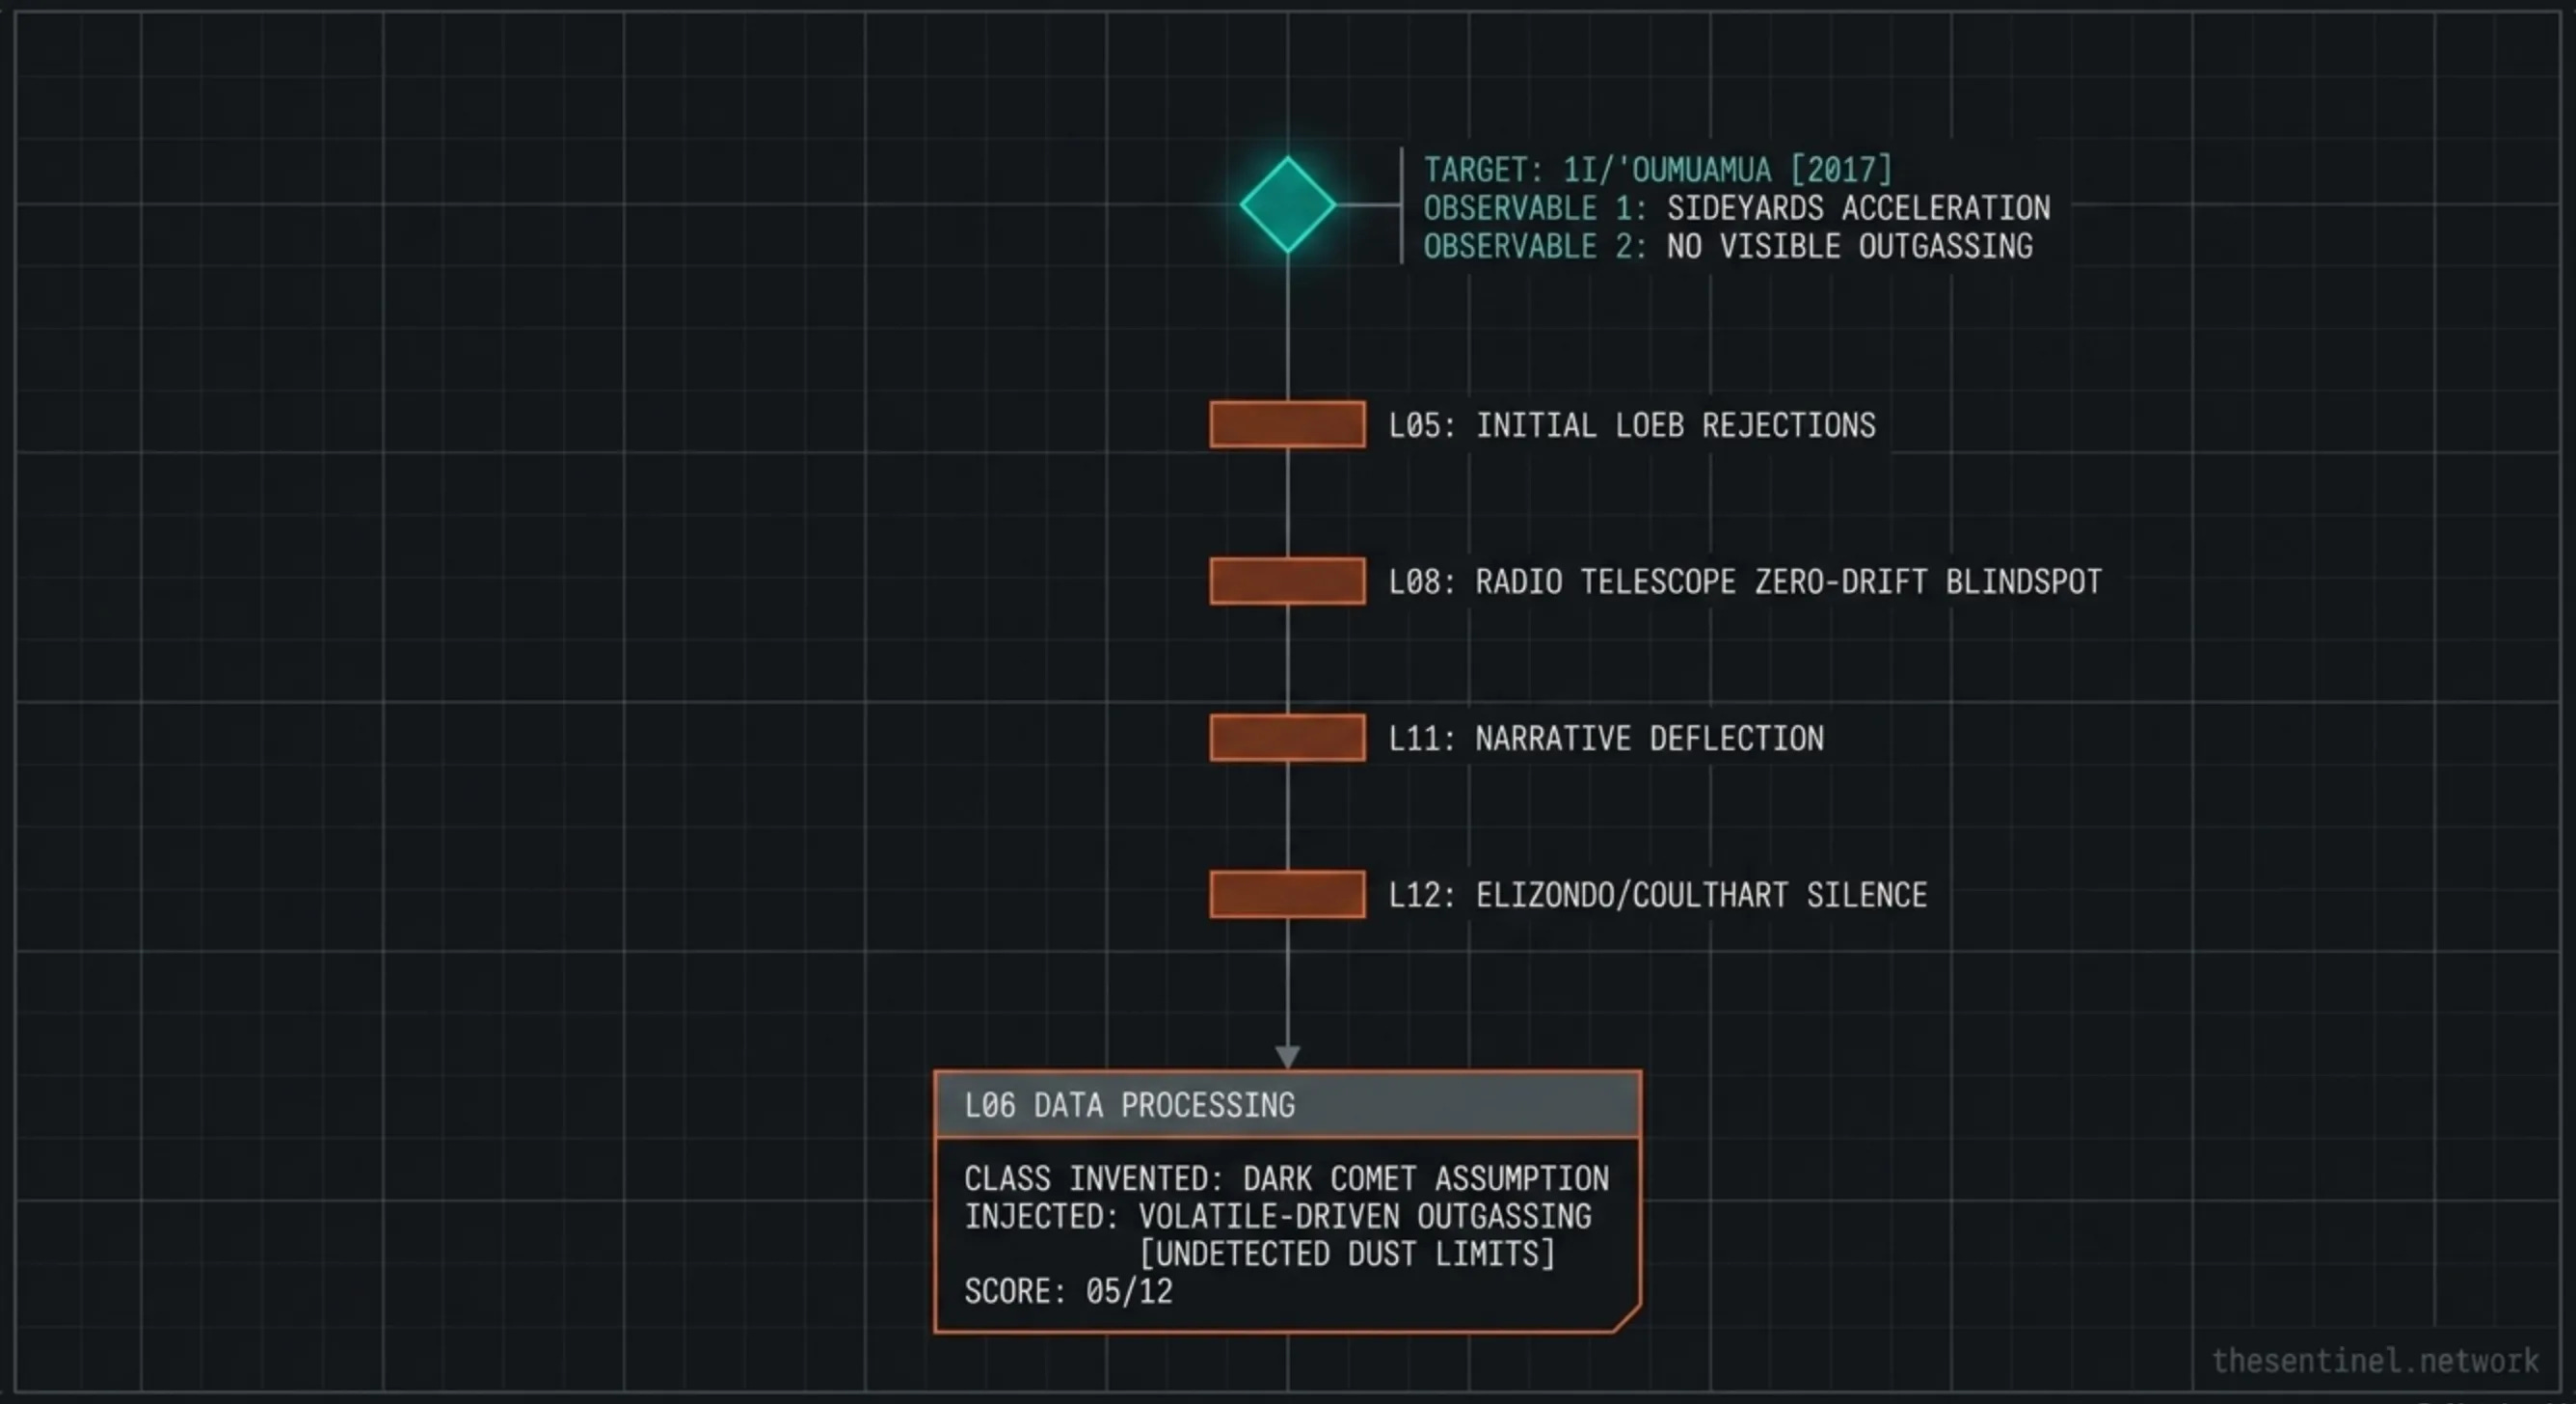
Task: Select the L12 orange block
Action: tap(1287, 894)
